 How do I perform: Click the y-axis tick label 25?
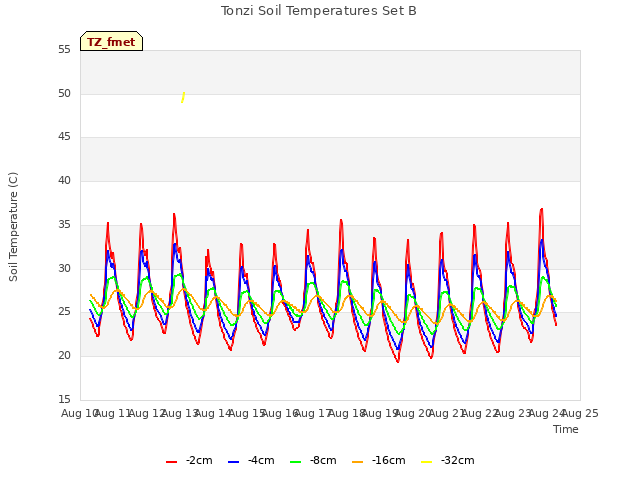click(64, 312)
